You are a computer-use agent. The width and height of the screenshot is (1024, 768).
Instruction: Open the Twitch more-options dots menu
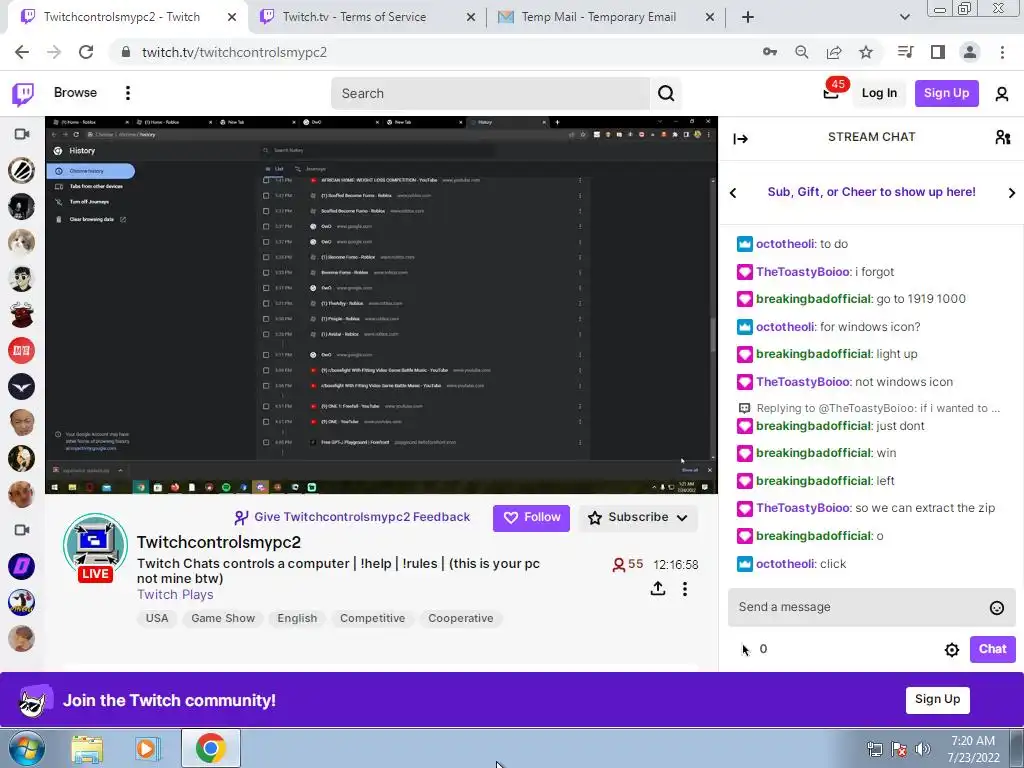pyautogui.click(x=128, y=93)
